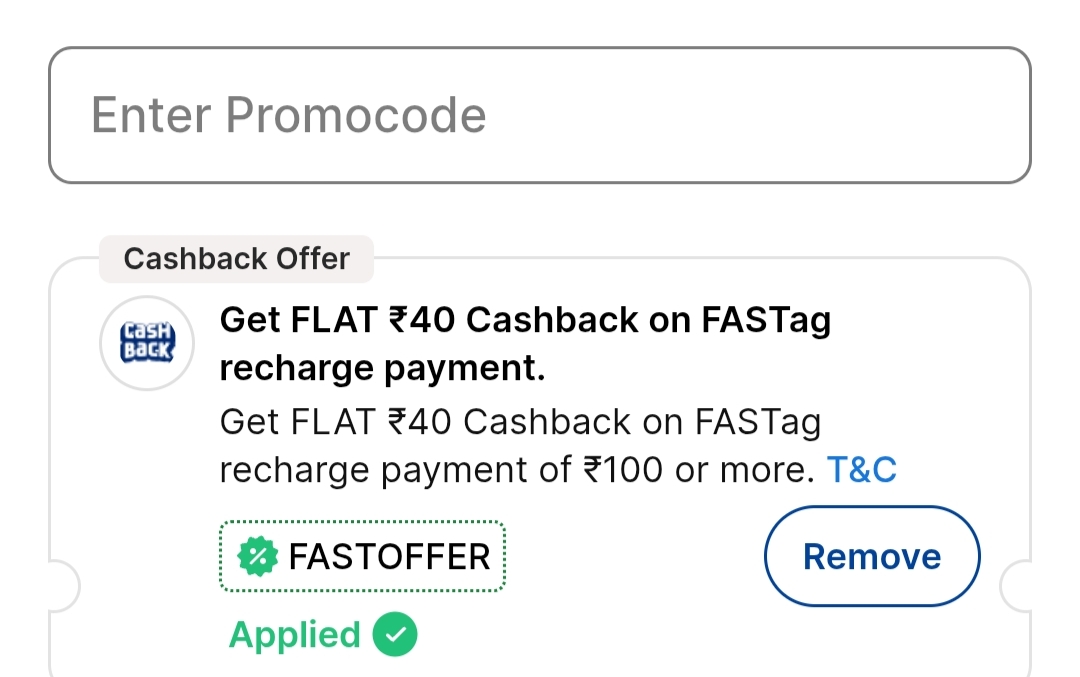Tap "or more." text before T&C
Screen dimensions: 1080x677
coord(744,469)
